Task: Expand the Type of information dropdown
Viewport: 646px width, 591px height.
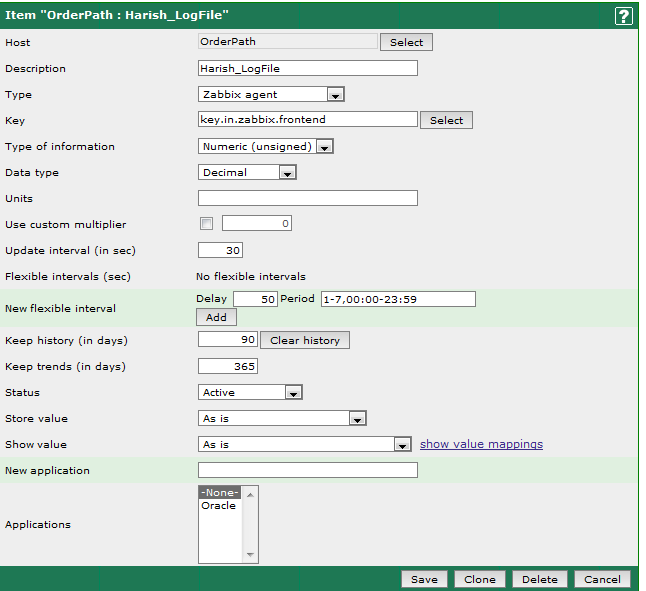Action: click(x=266, y=147)
